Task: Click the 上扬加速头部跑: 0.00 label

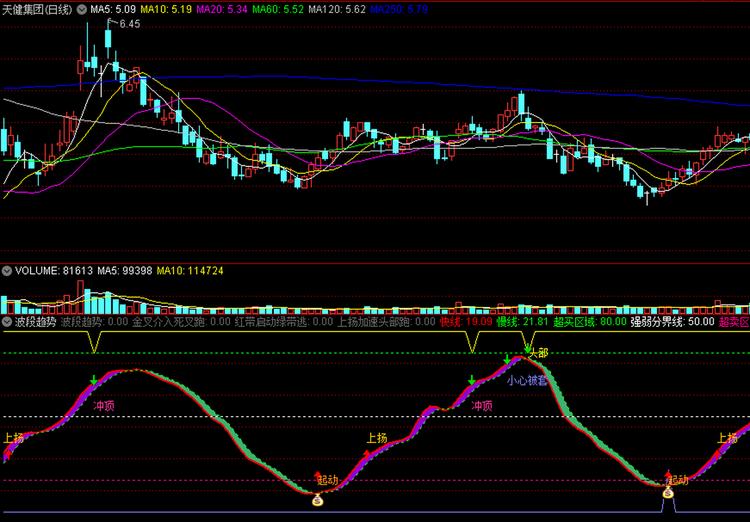Action: [x=386, y=322]
